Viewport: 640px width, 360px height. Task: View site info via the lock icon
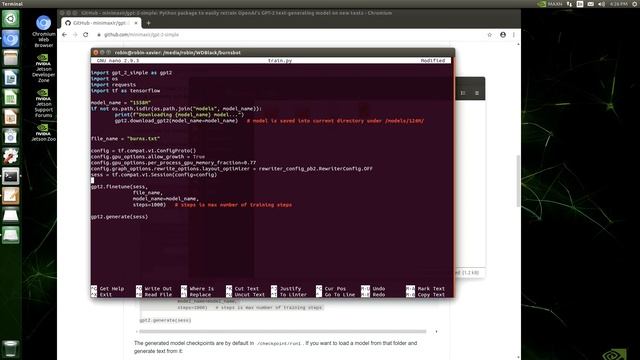coord(99,35)
